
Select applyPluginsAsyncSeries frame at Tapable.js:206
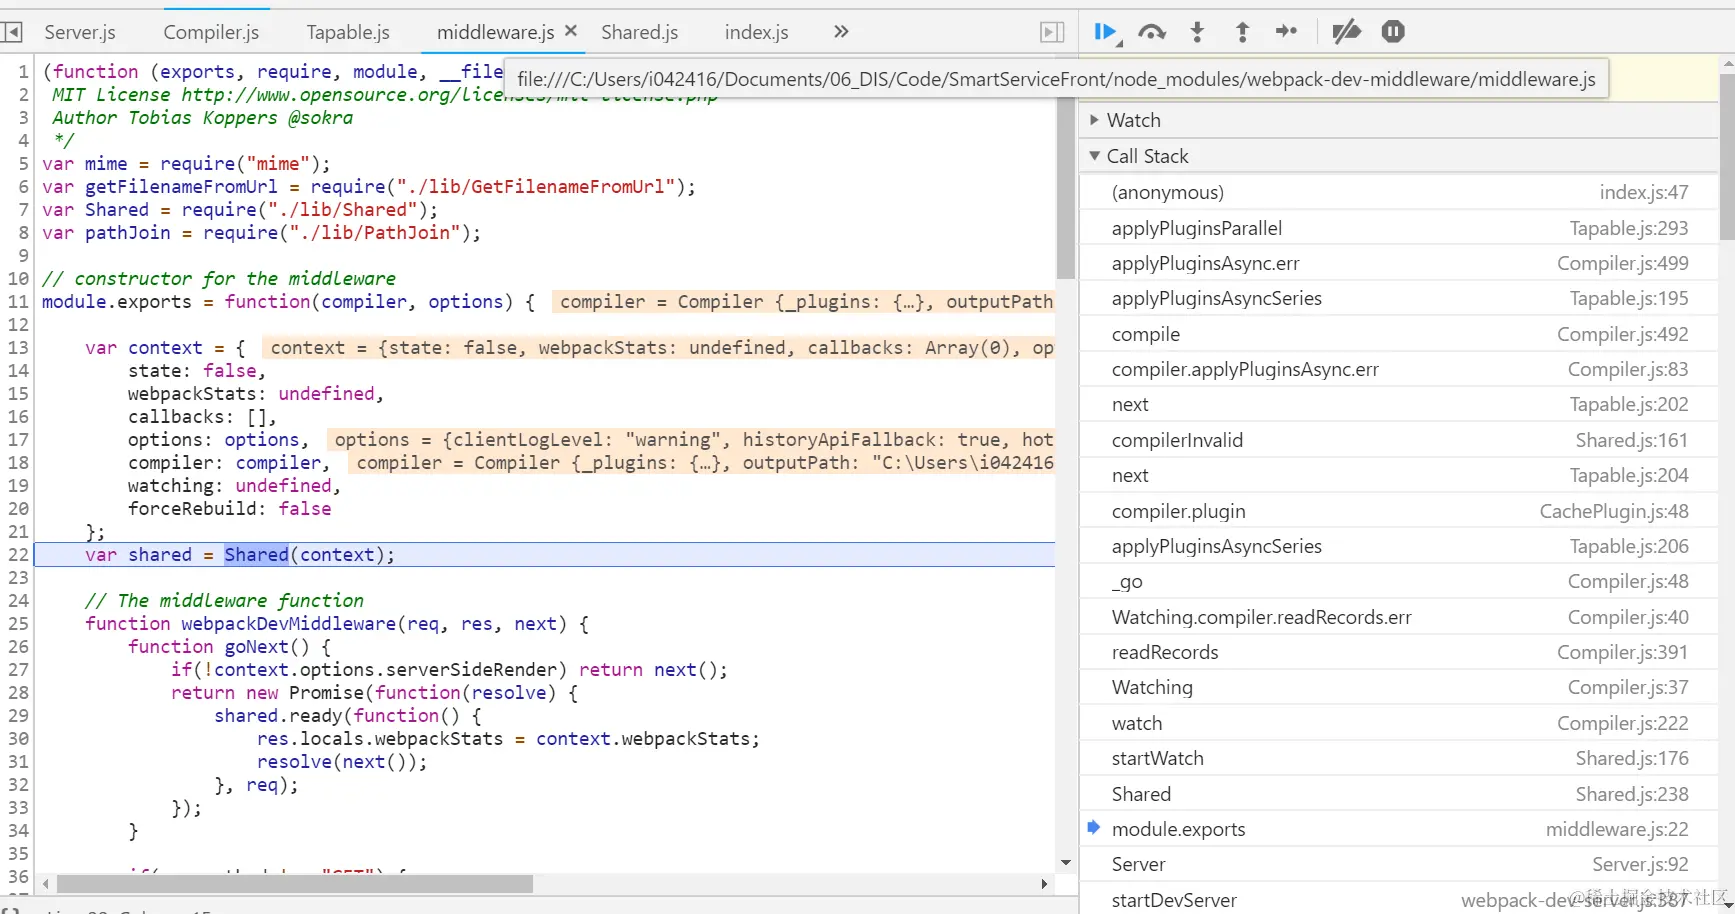pos(1399,546)
